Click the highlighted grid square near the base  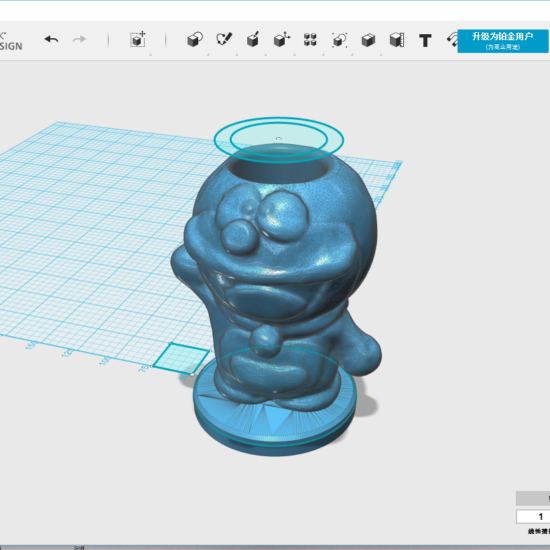pos(181,358)
